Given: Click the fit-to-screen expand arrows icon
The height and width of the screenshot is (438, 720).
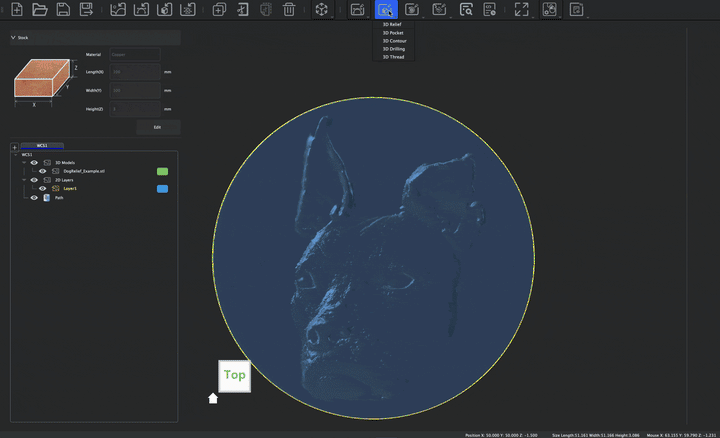Looking at the screenshot, I should (522, 9).
